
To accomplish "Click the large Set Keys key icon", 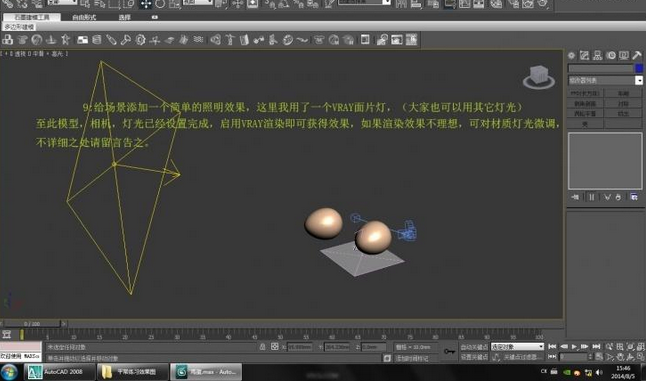I will [x=449, y=351].
